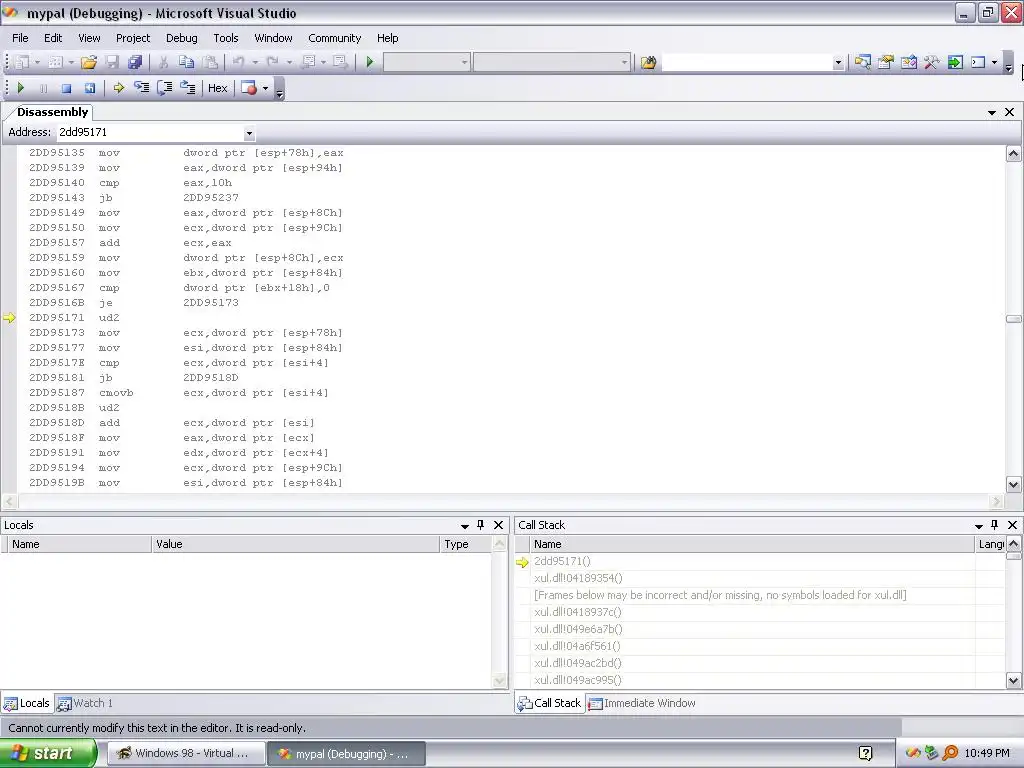Click the Stop Debugging square icon
This screenshot has height=768, width=1024.
(x=66, y=88)
